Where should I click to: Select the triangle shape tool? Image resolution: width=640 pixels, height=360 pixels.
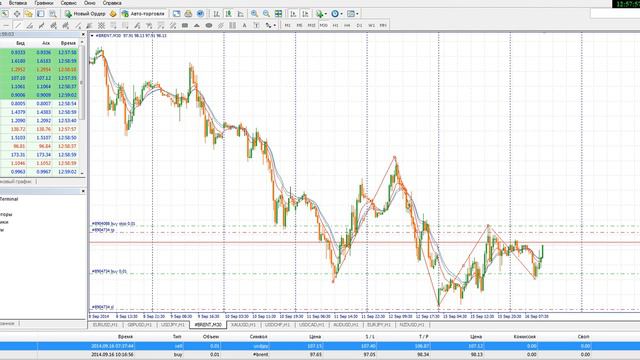(x=197, y=25)
